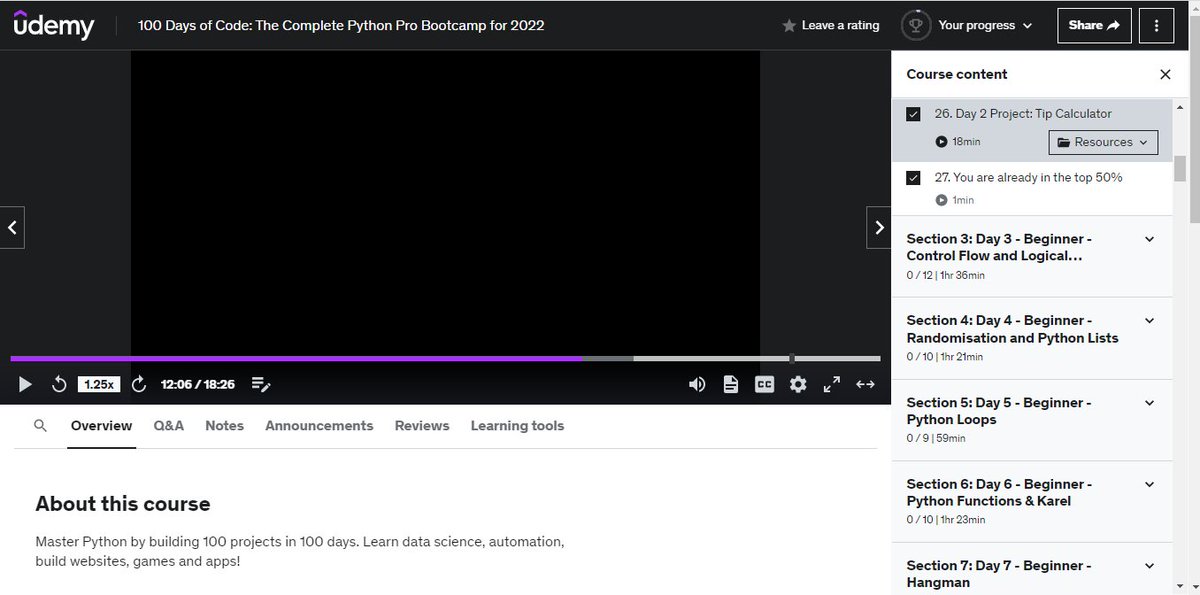Rewind the video five seconds
Image resolution: width=1200 pixels, height=595 pixels.
pos(59,384)
